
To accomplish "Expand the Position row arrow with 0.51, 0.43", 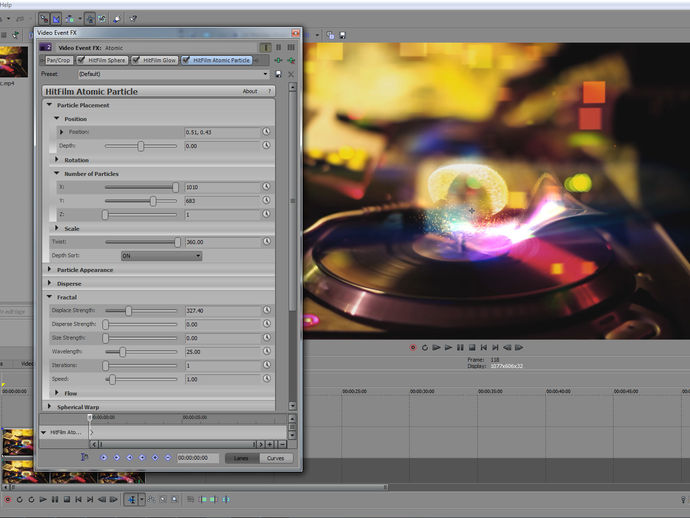I will click(61, 132).
